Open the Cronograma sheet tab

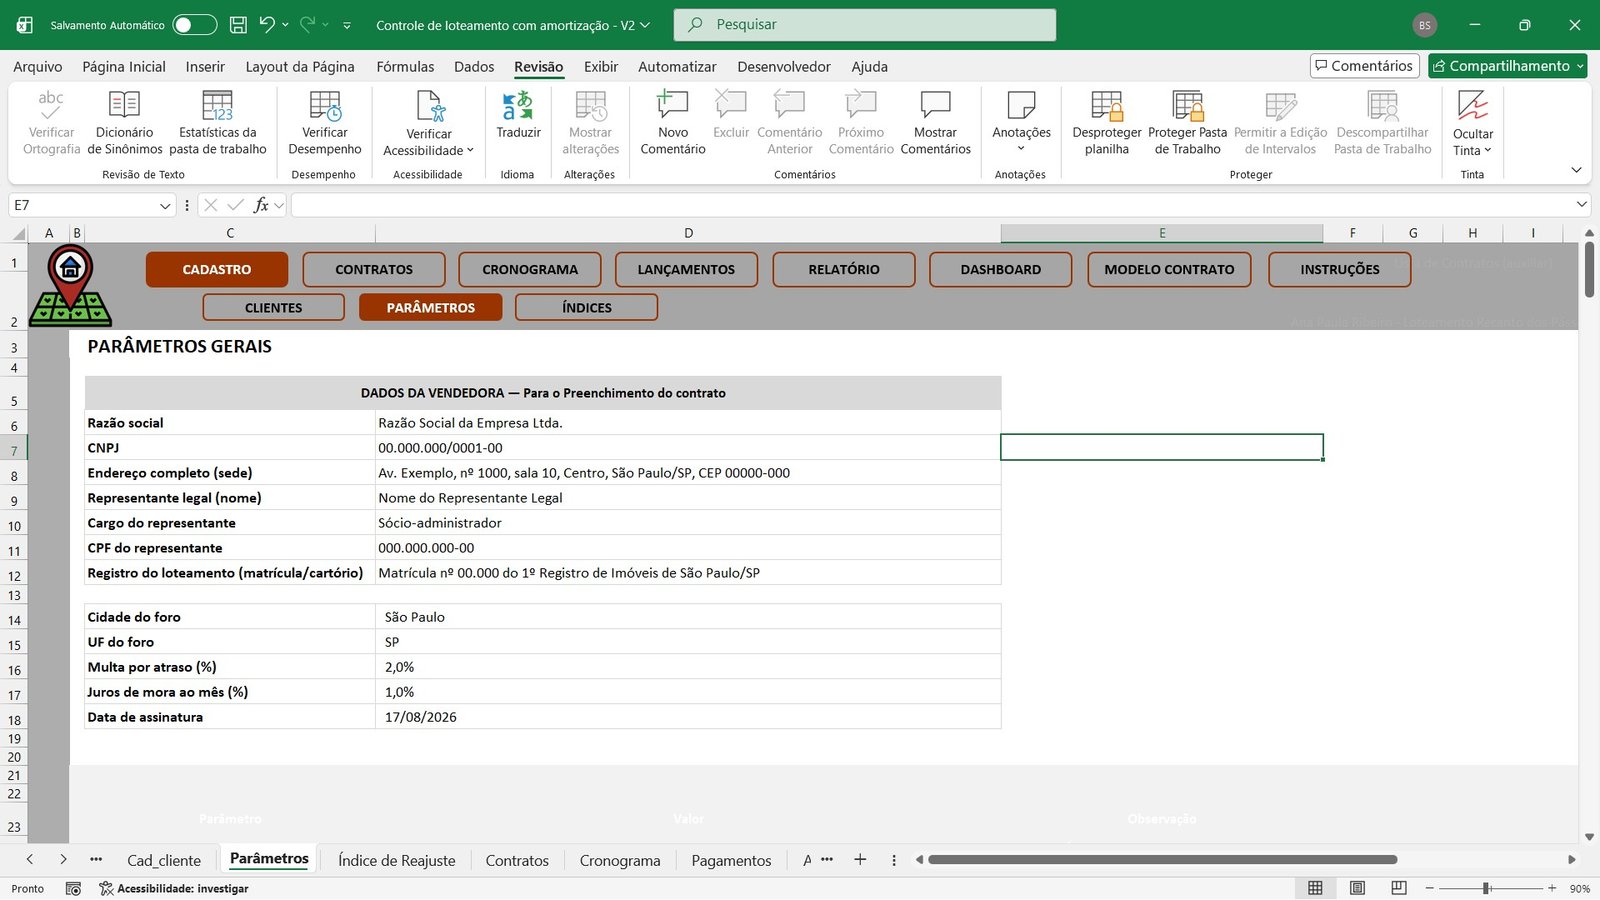[620, 860]
